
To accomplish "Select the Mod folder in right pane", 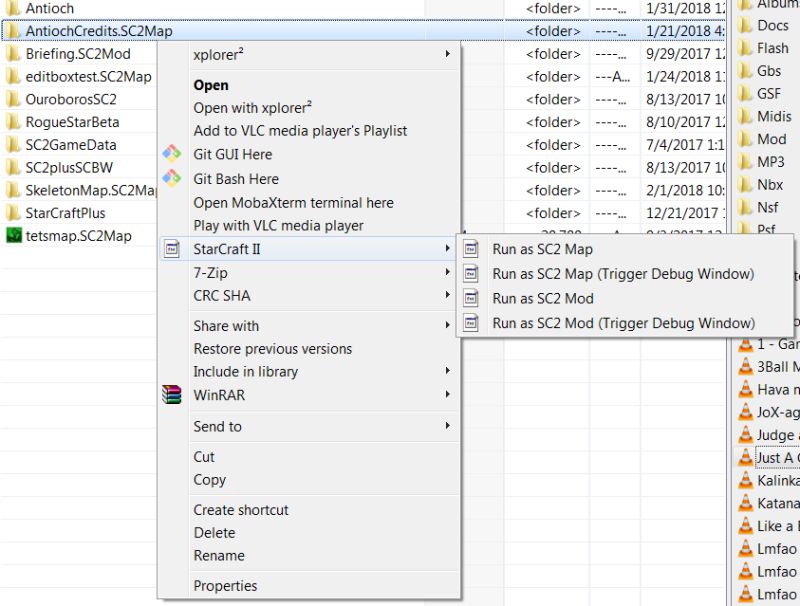I will [x=772, y=139].
